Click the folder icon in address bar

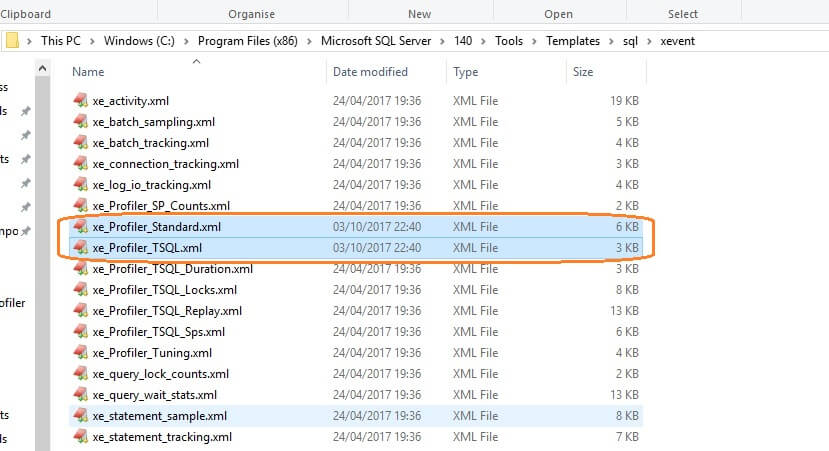13,41
